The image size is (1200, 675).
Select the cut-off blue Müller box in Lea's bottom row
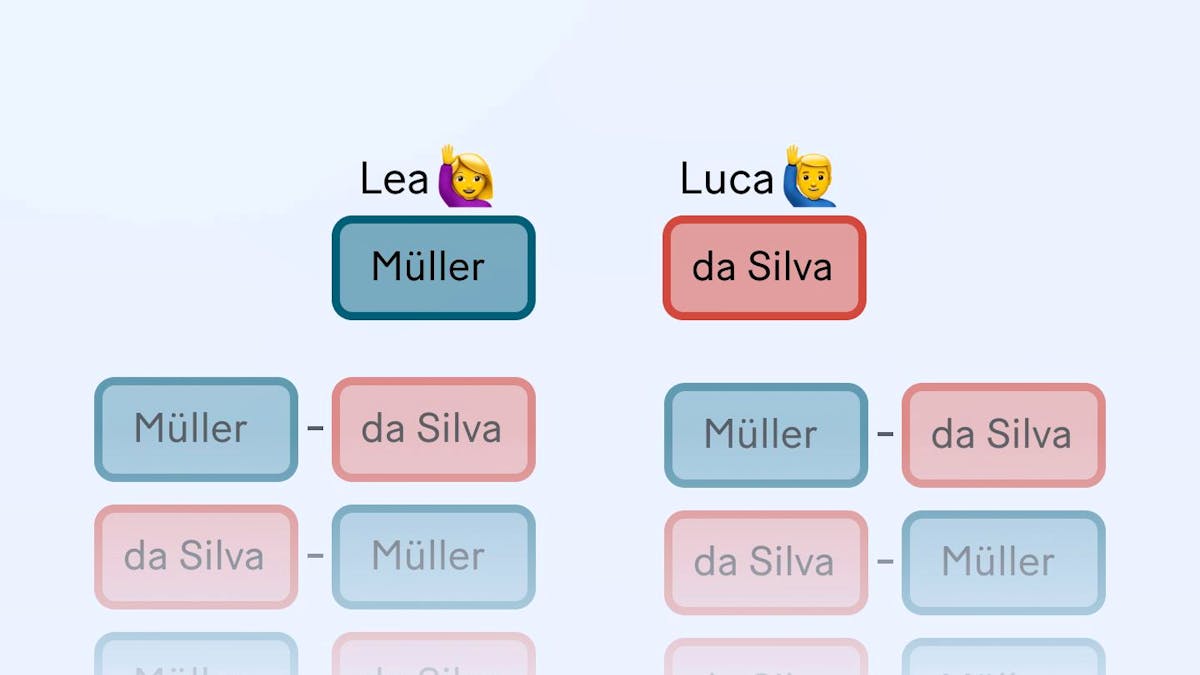[196, 654]
